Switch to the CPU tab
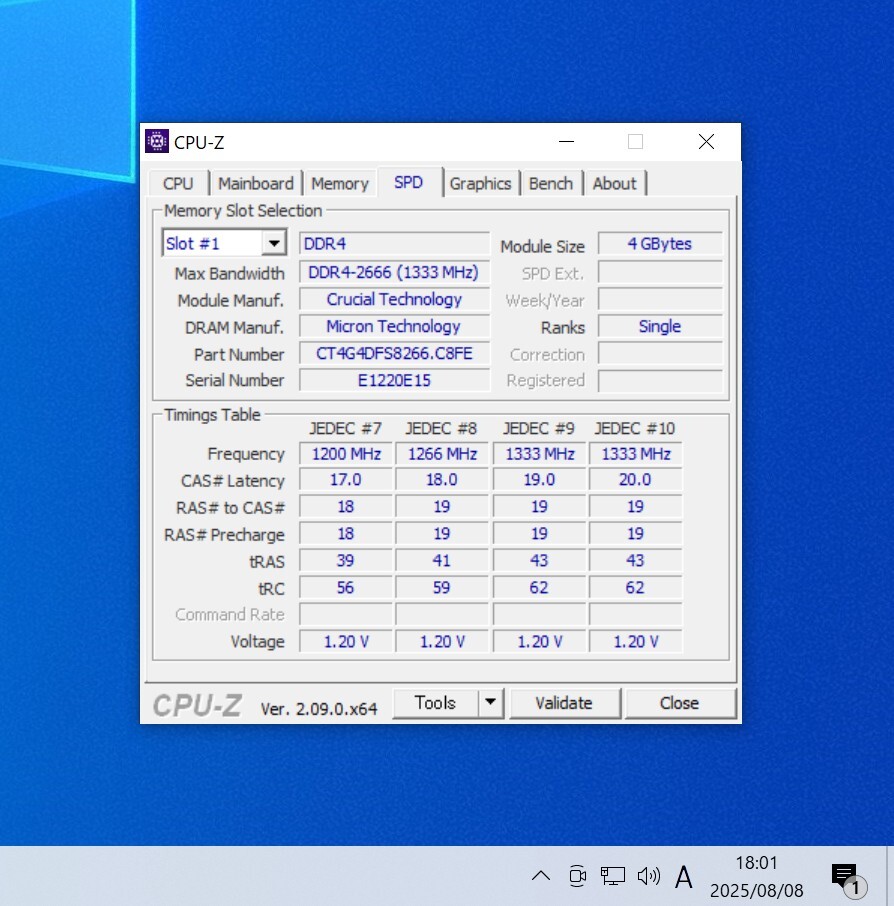 [x=178, y=184]
